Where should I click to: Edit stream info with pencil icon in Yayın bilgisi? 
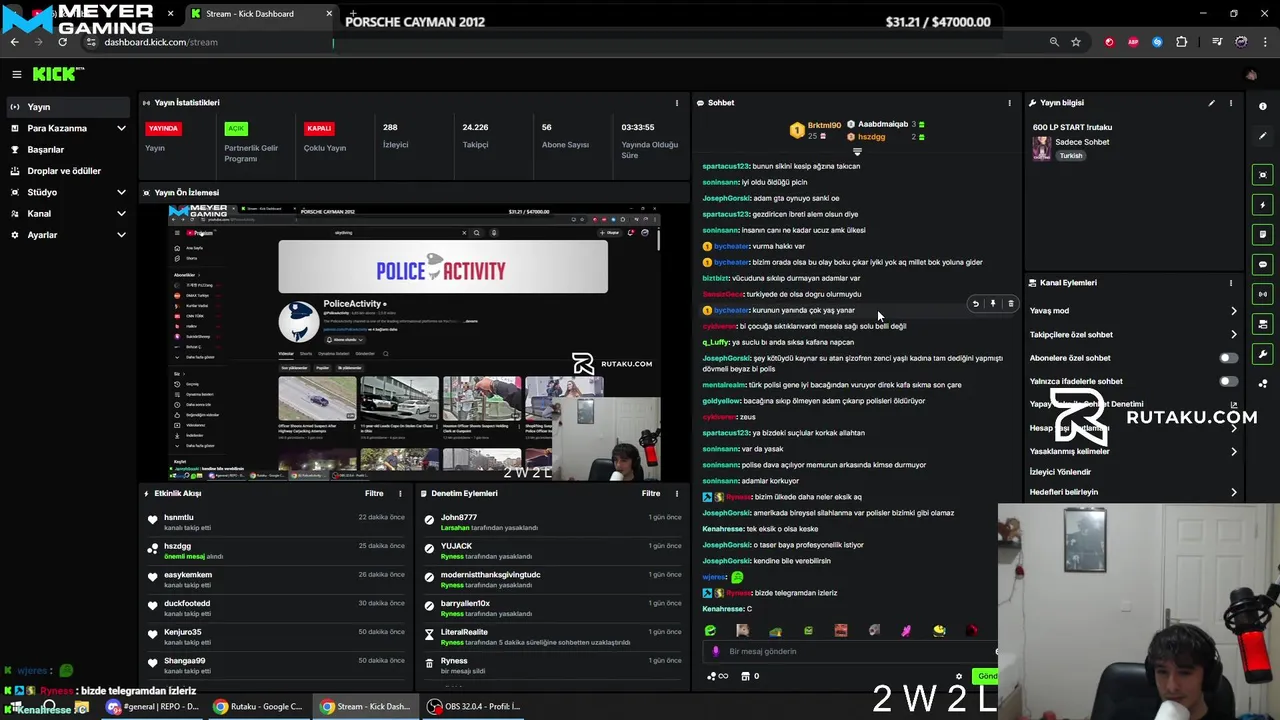click(x=1211, y=103)
